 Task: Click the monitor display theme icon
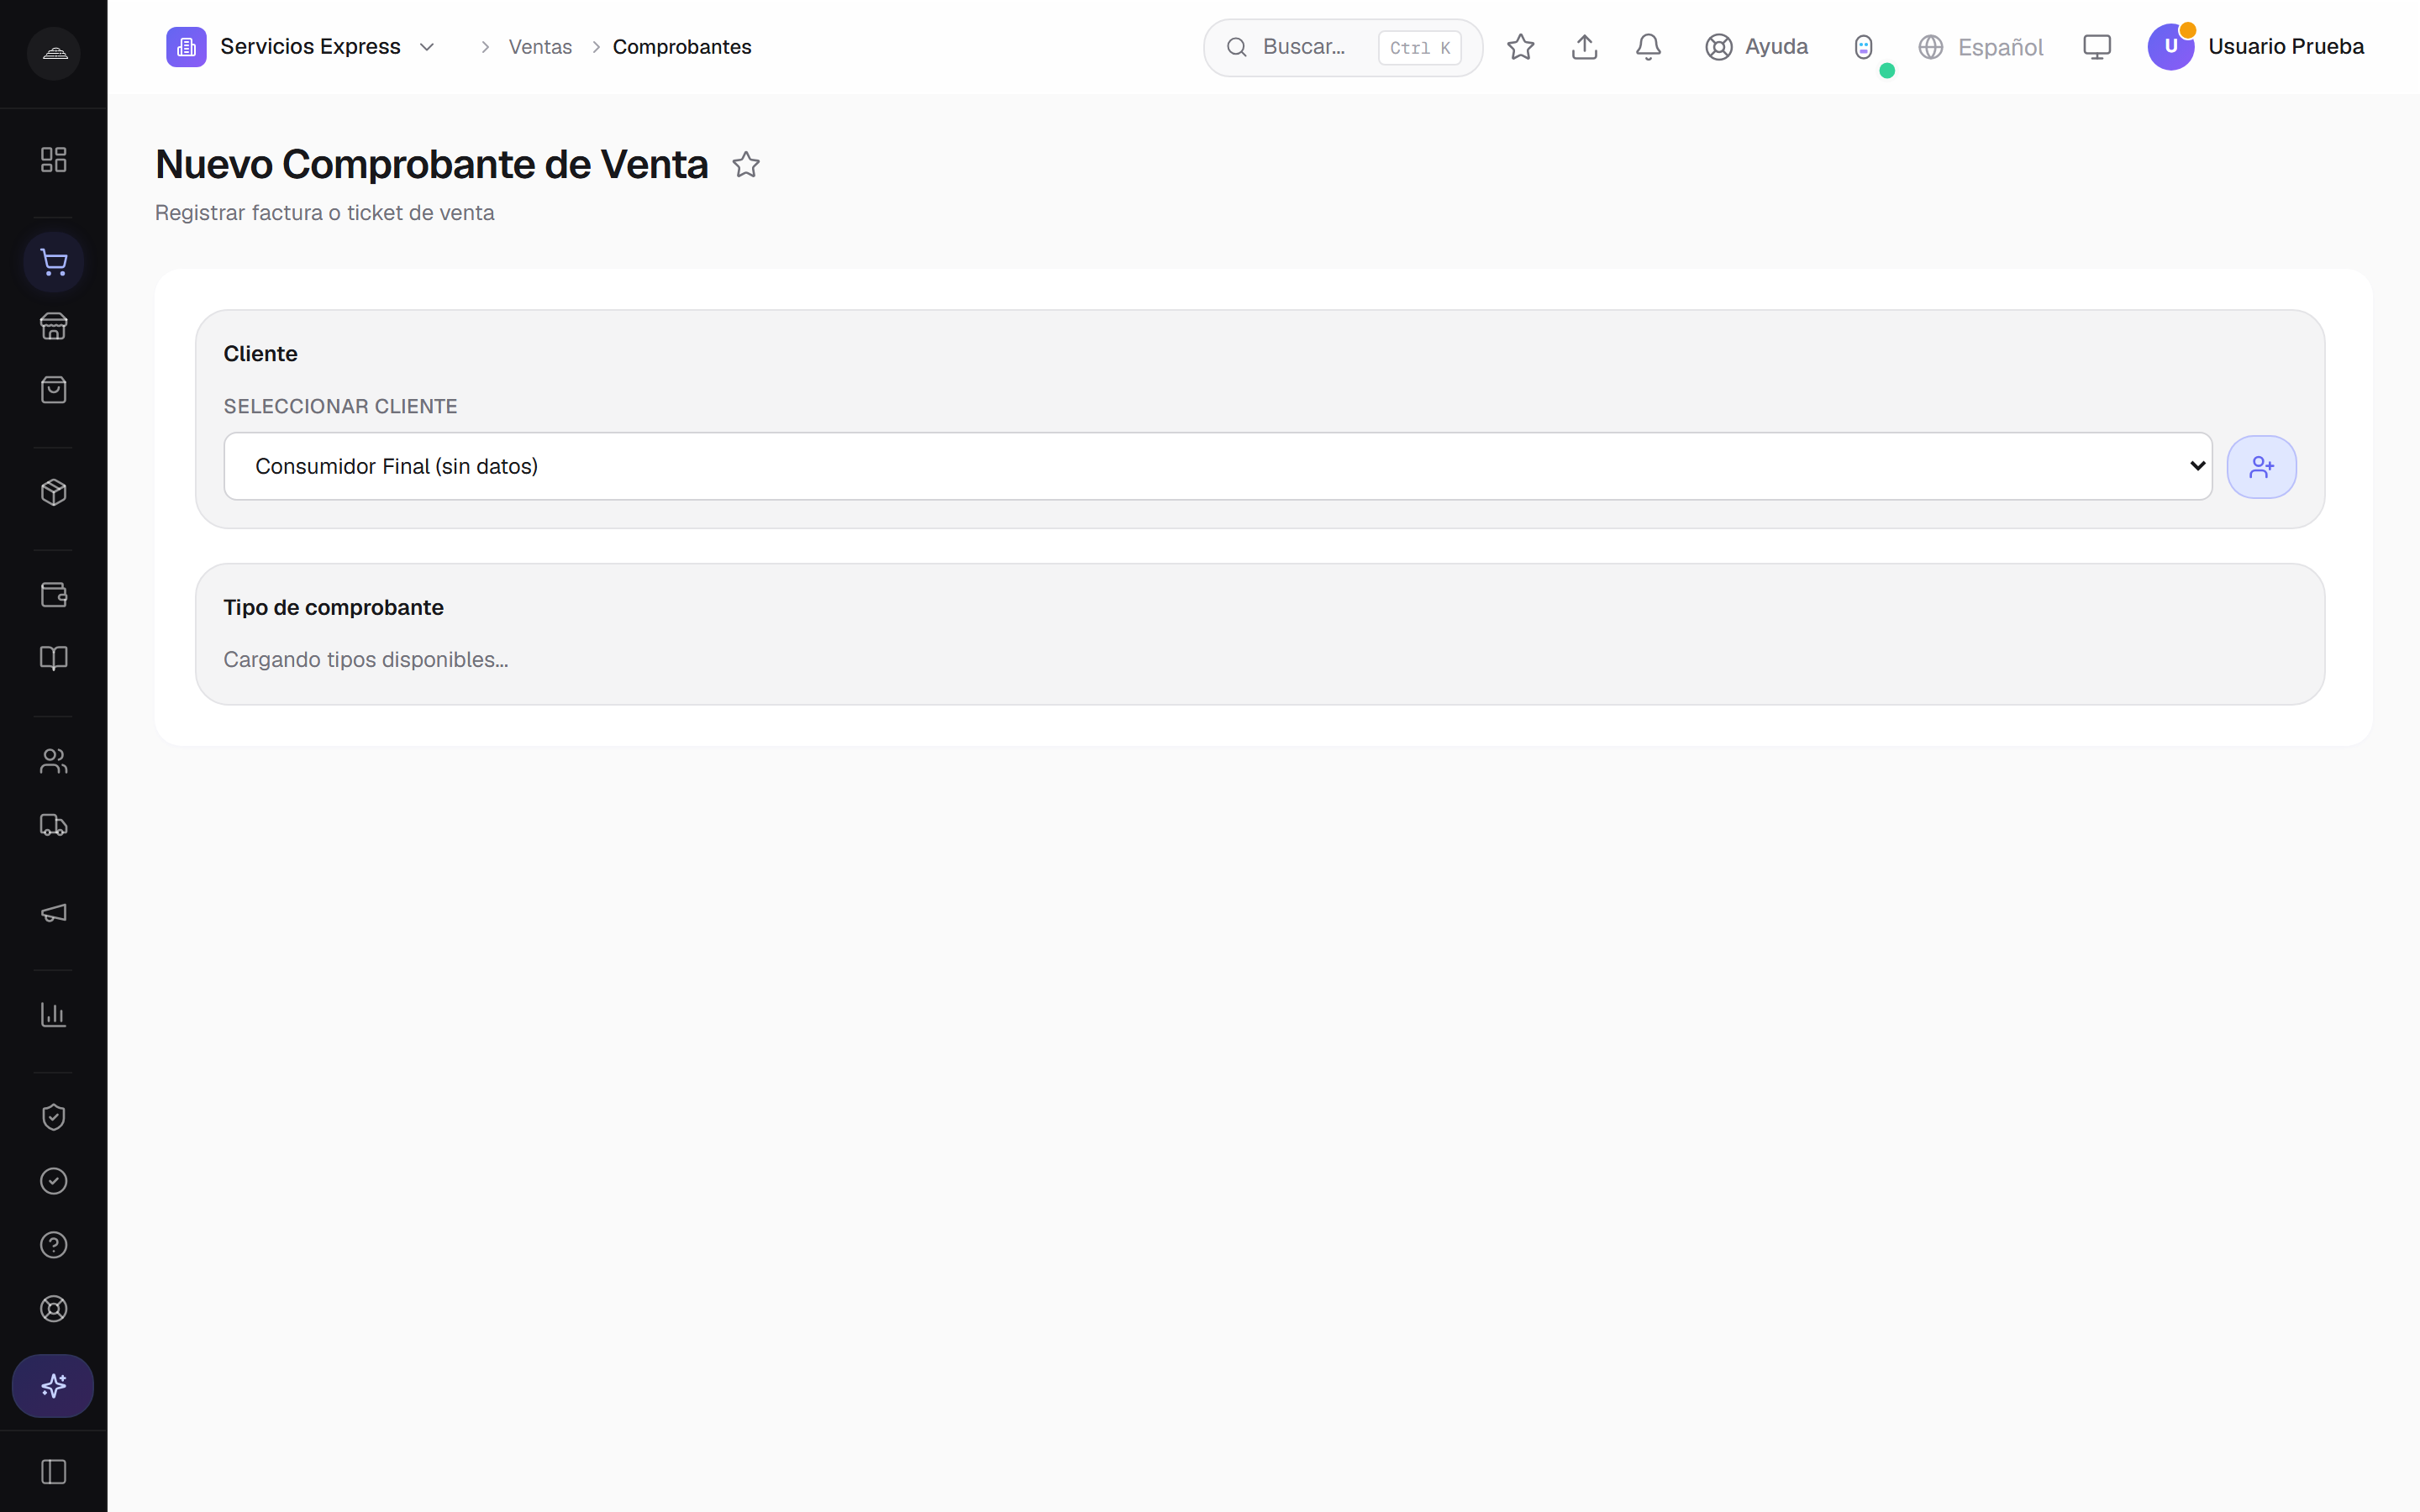pyautogui.click(x=2097, y=47)
